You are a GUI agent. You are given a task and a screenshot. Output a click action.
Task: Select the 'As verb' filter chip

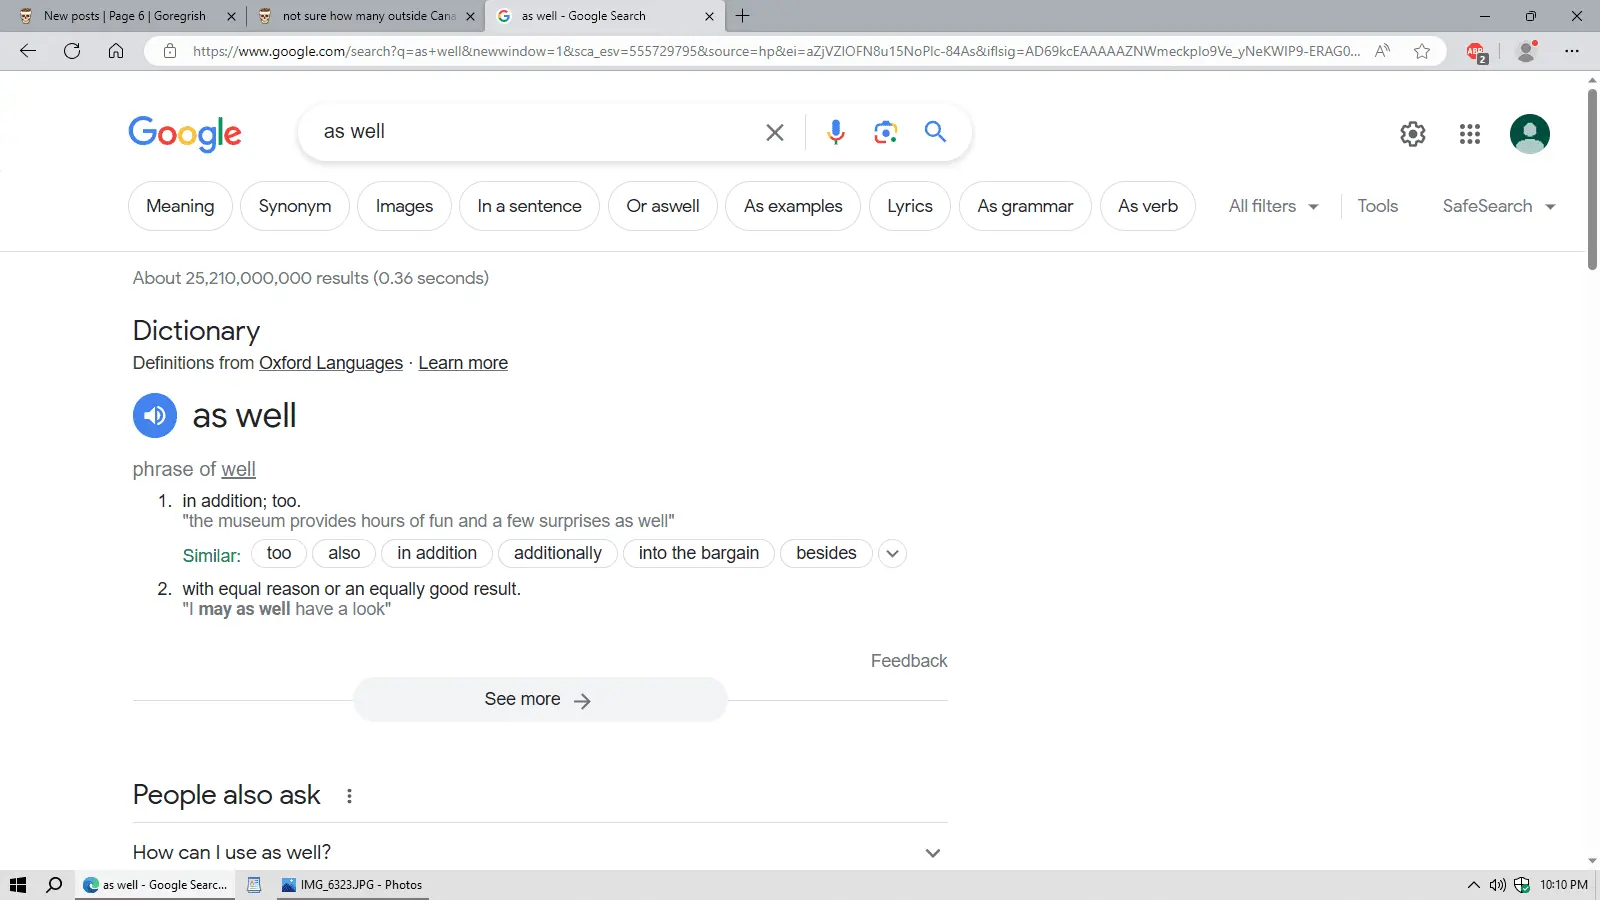(x=1148, y=206)
